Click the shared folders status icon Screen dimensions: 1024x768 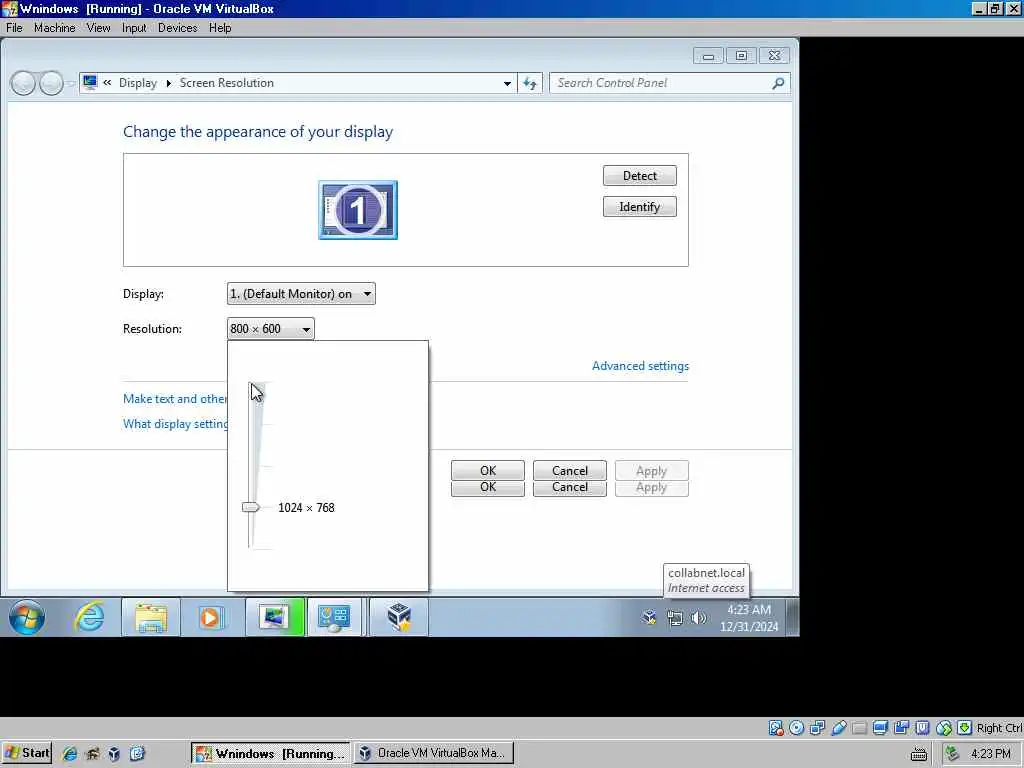(x=859, y=728)
